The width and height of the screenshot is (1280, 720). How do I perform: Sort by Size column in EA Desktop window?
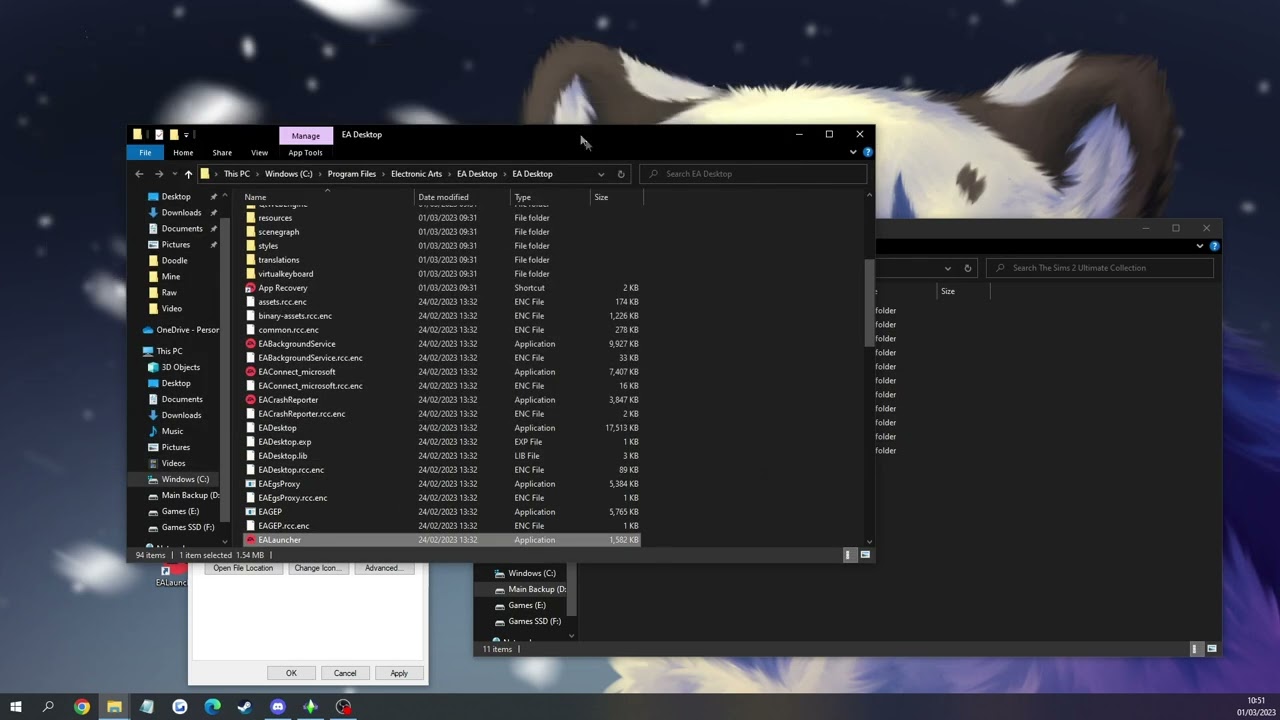click(x=616, y=197)
